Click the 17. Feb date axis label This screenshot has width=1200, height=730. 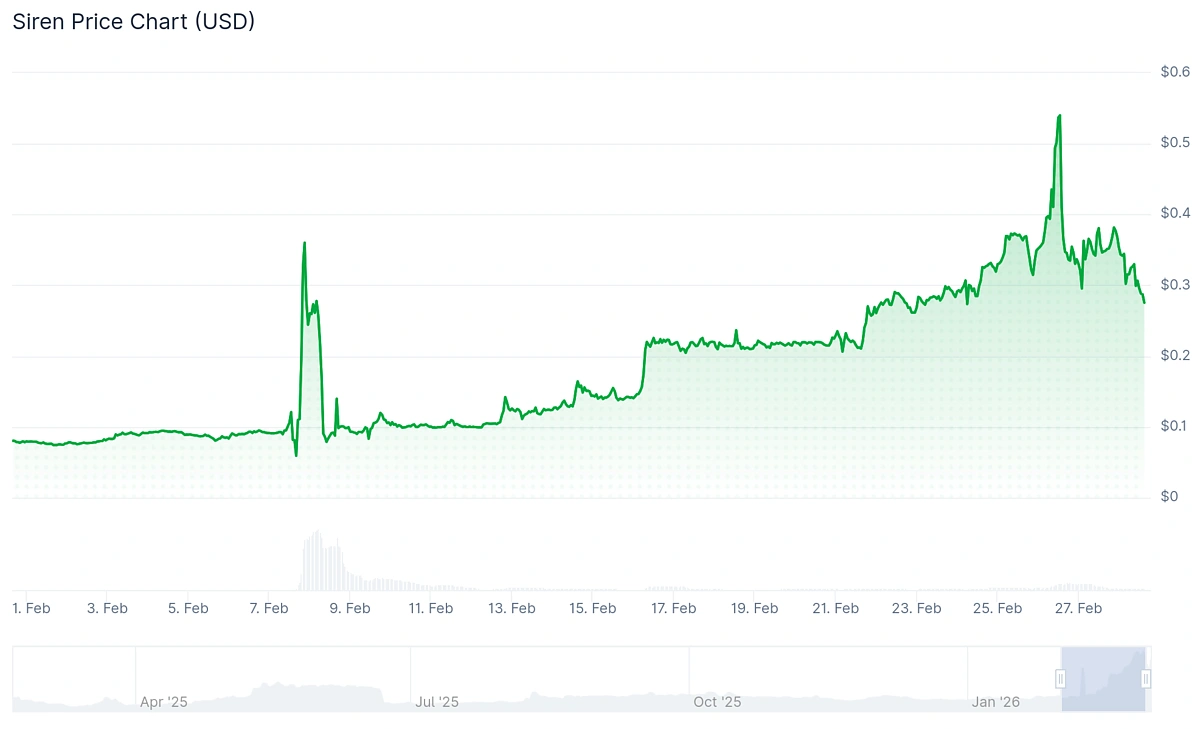pos(673,608)
